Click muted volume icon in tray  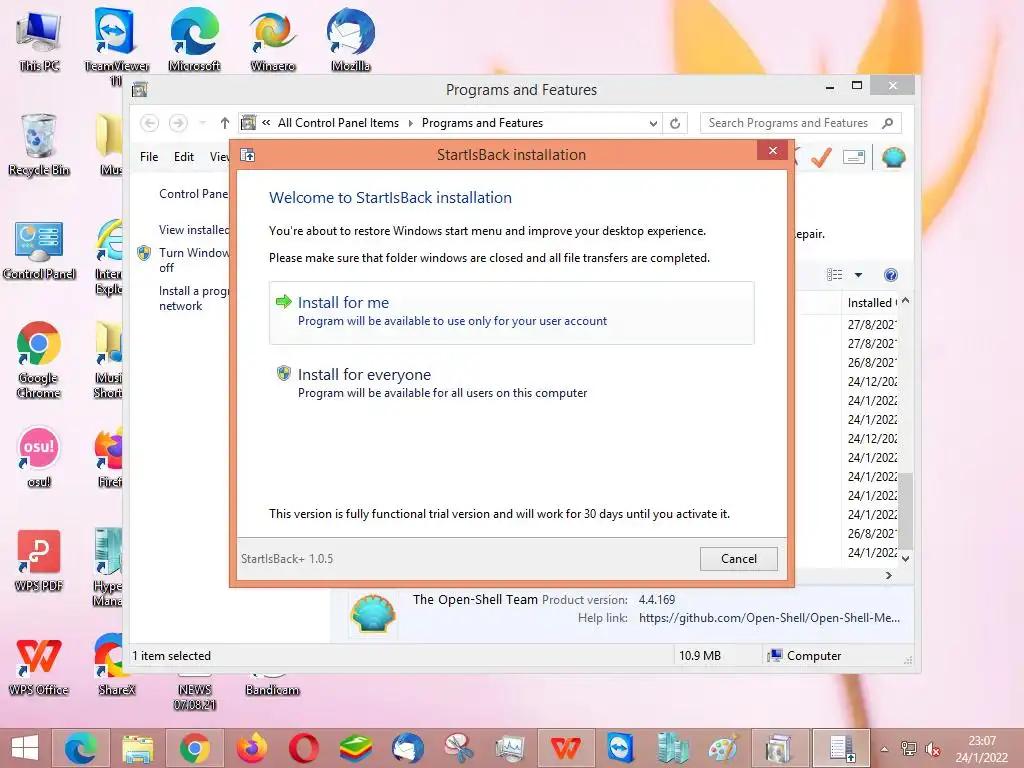click(933, 749)
